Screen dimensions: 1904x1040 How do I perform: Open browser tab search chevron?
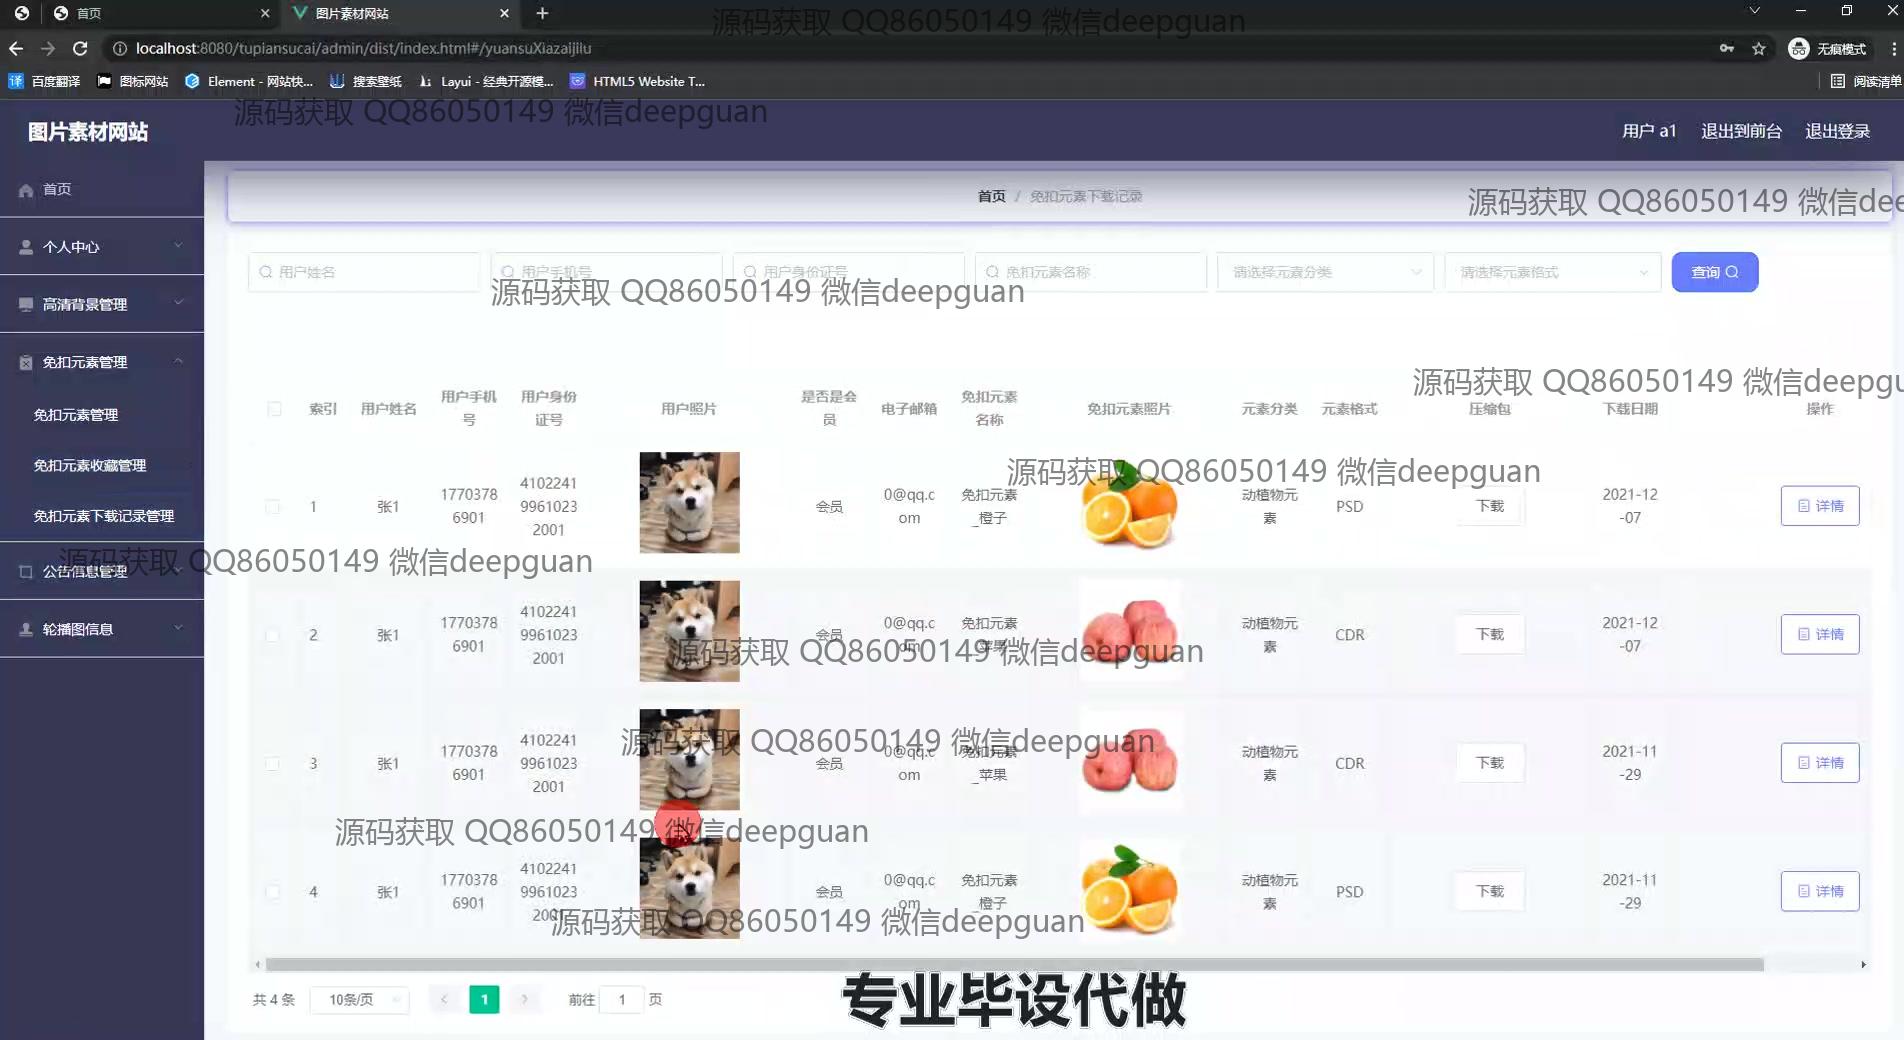(1754, 11)
